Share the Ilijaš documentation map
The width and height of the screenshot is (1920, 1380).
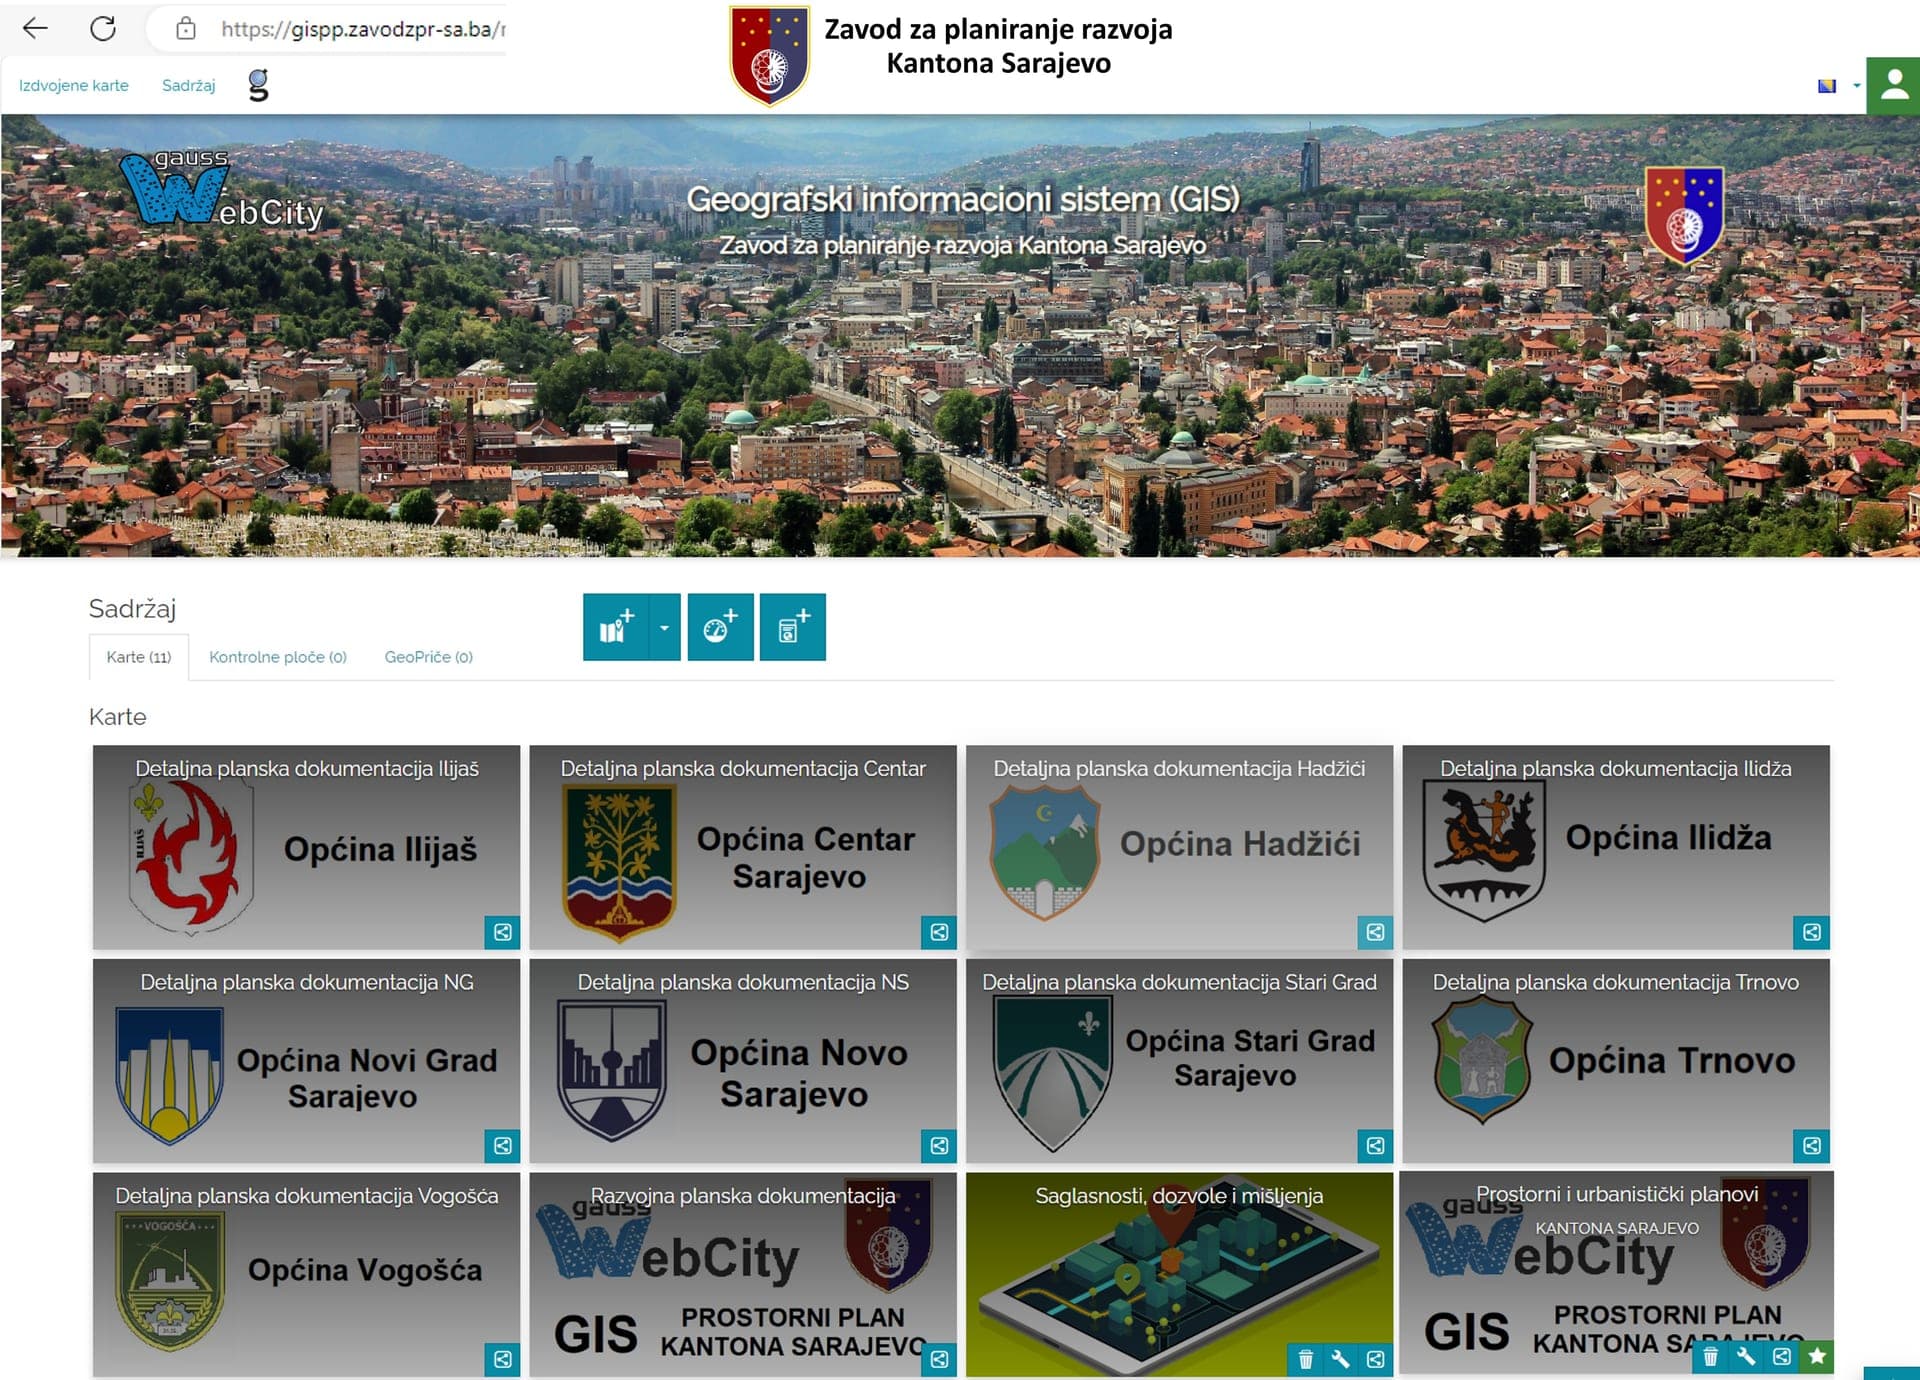pos(502,932)
